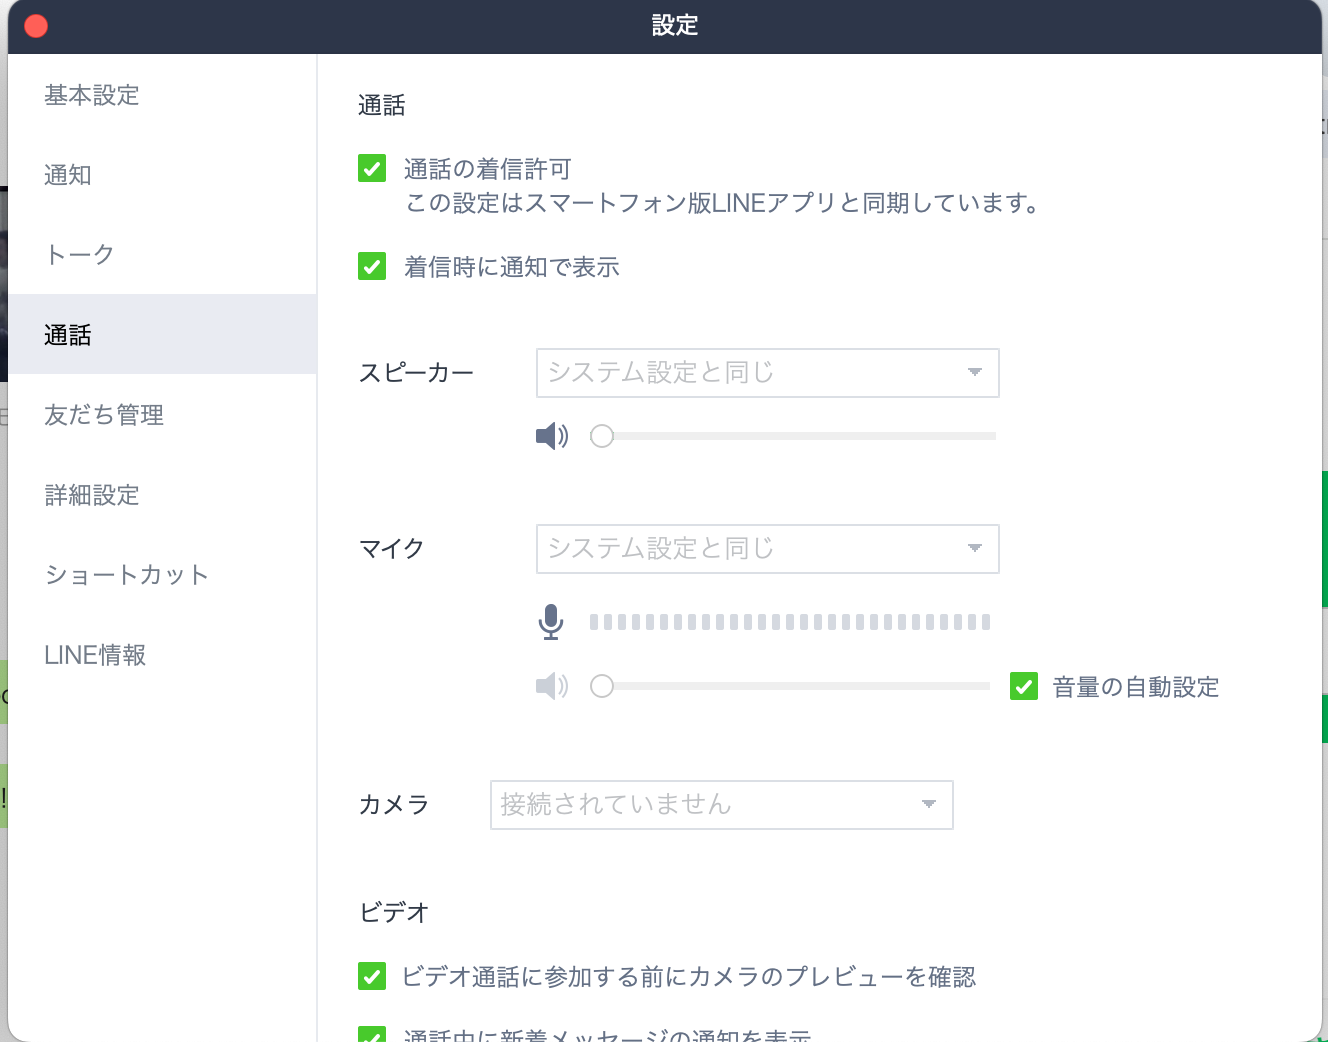Expand the カメラ selection dropdown
Image resolution: width=1328 pixels, height=1042 pixels.
tap(721, 805)
